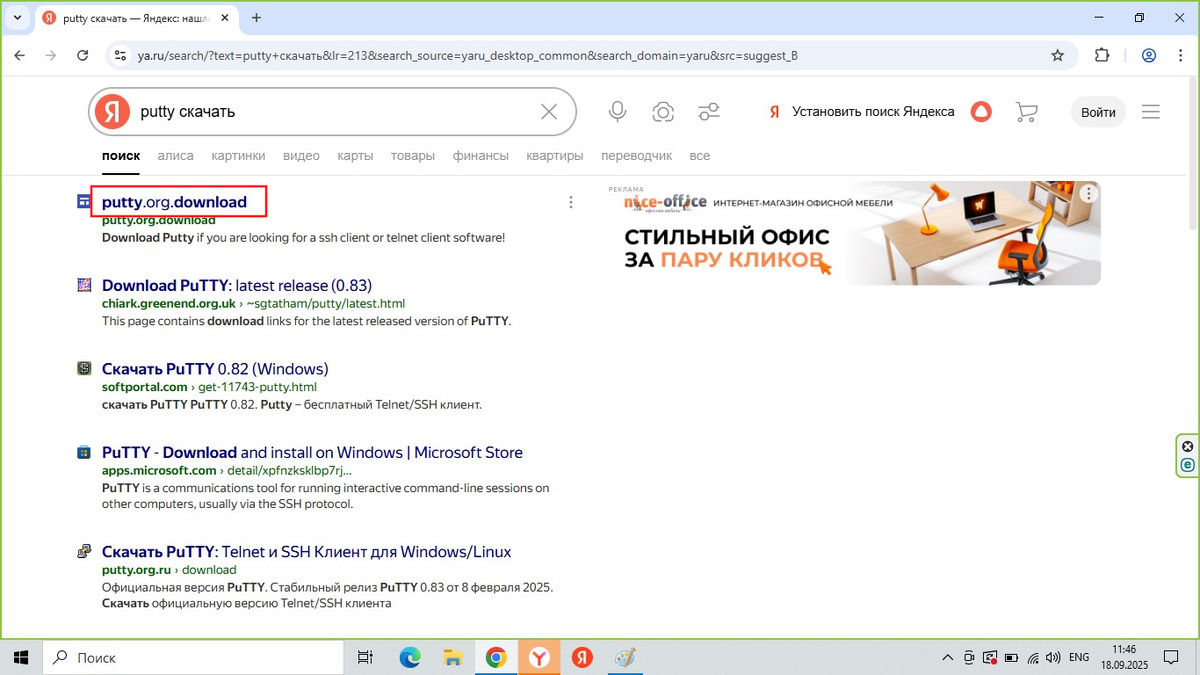Switch to the 'финансы' tab
Image resolution: width=1200 pixels, height=675 pixels.
[x=481, y=156]
